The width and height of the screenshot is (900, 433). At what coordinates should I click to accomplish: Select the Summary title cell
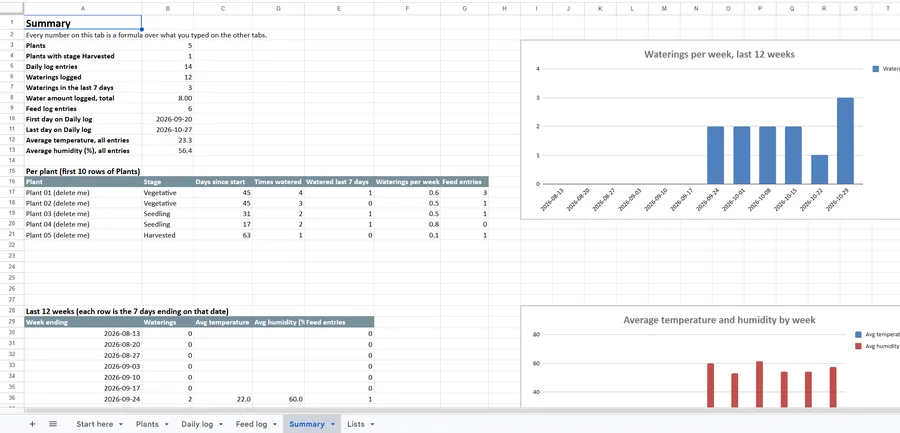coord(83,23)
